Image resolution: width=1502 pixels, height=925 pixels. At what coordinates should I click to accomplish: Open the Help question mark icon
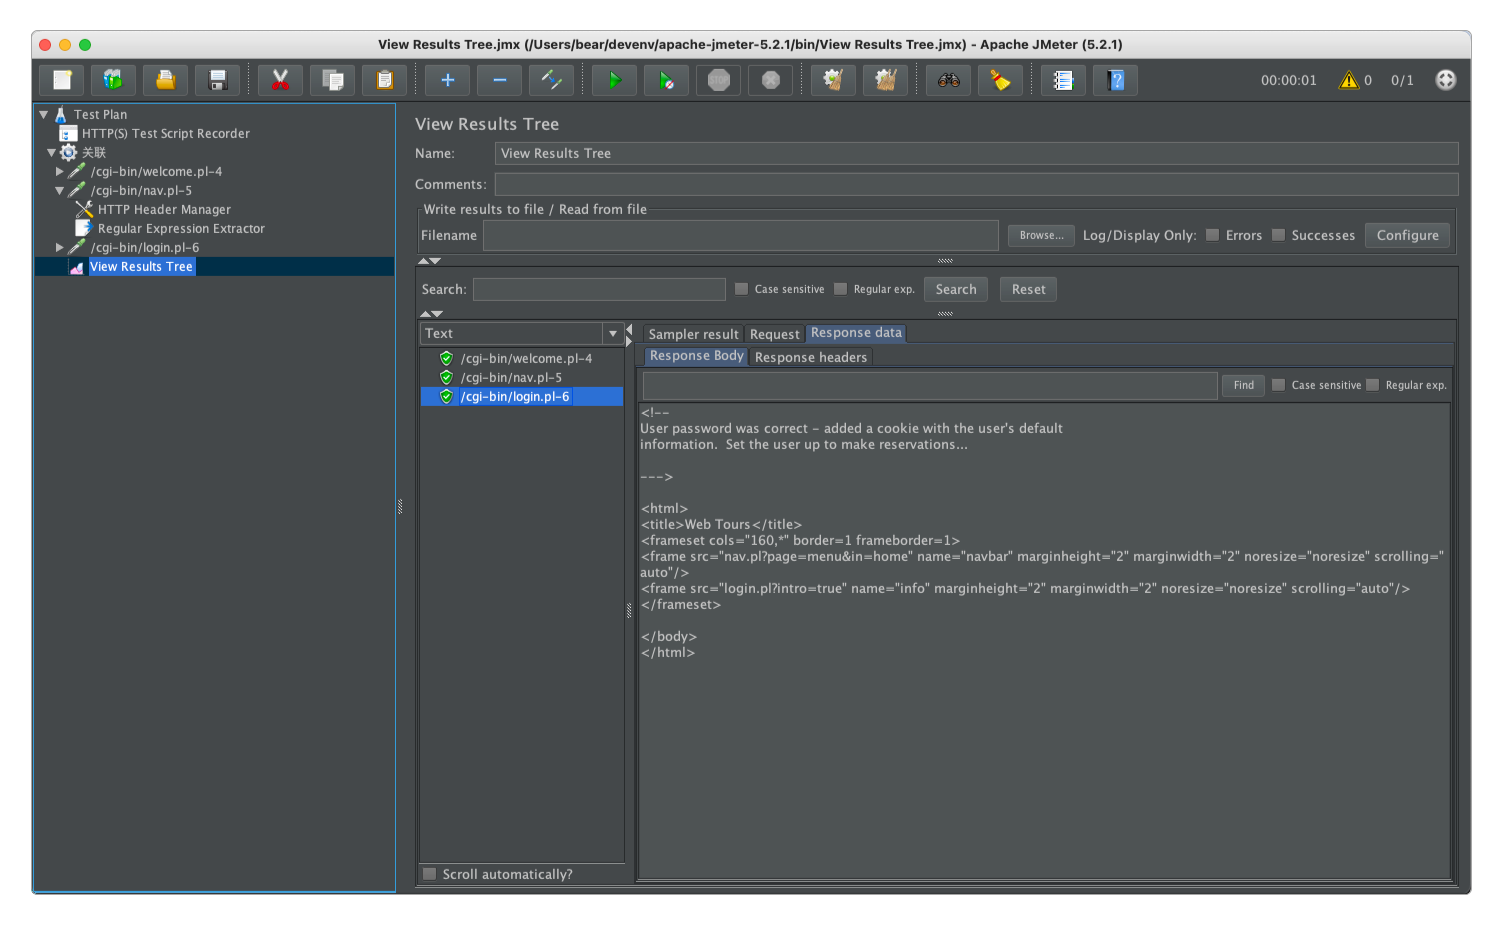click(x=1117, y=80)
